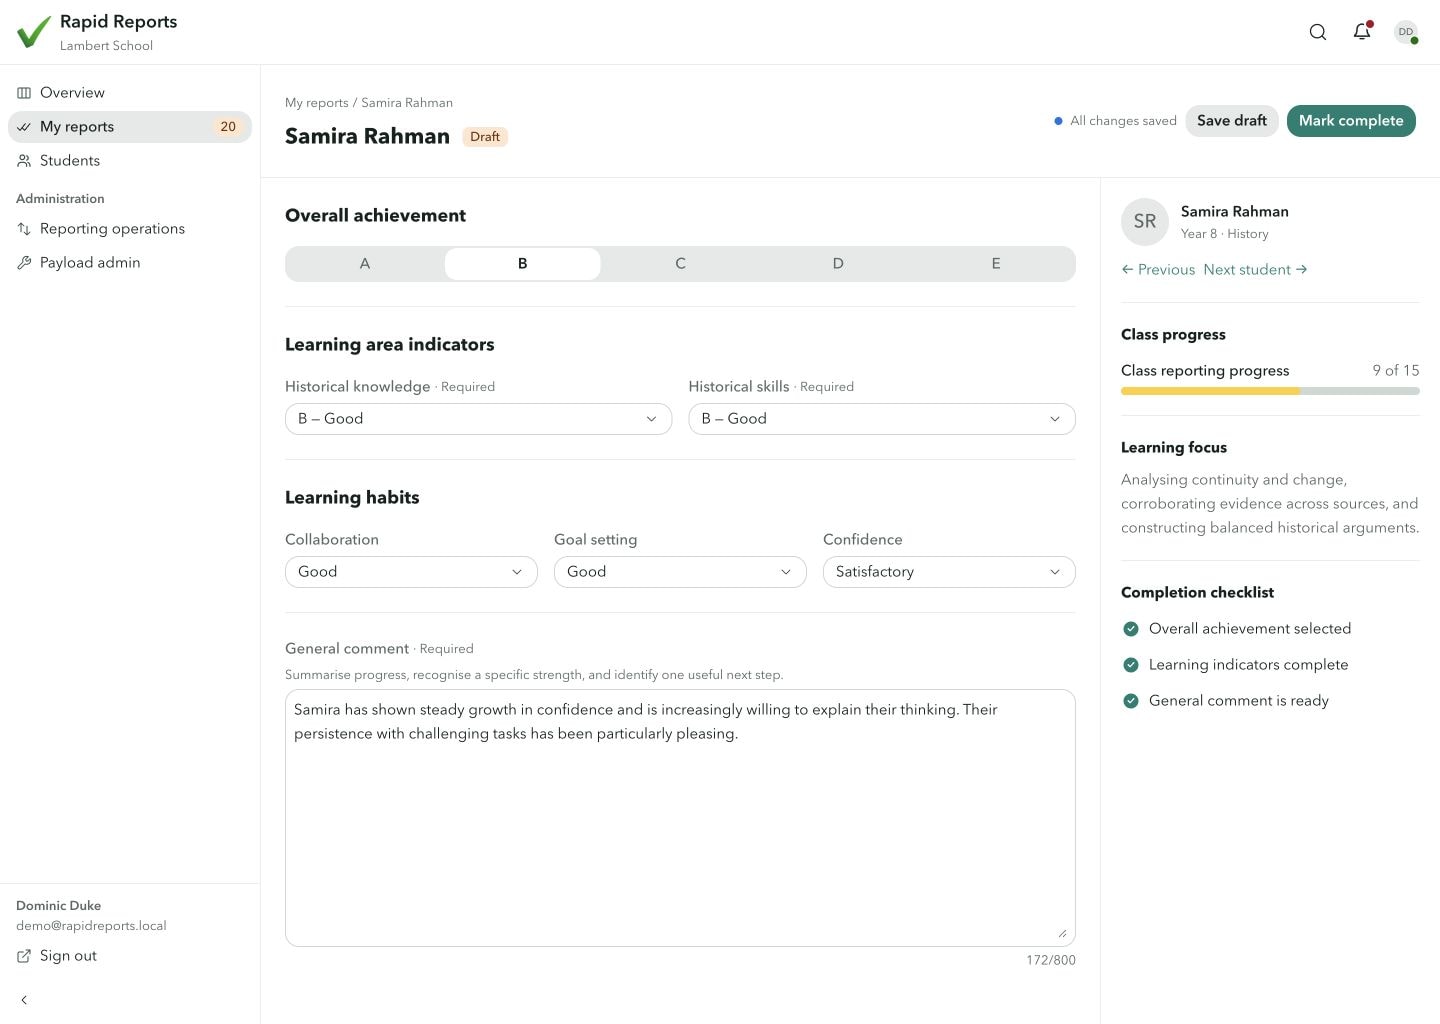Screen dimensions: 1440x1024
Task: Click the Lambert School subtitle
Action: coord(106,46)
